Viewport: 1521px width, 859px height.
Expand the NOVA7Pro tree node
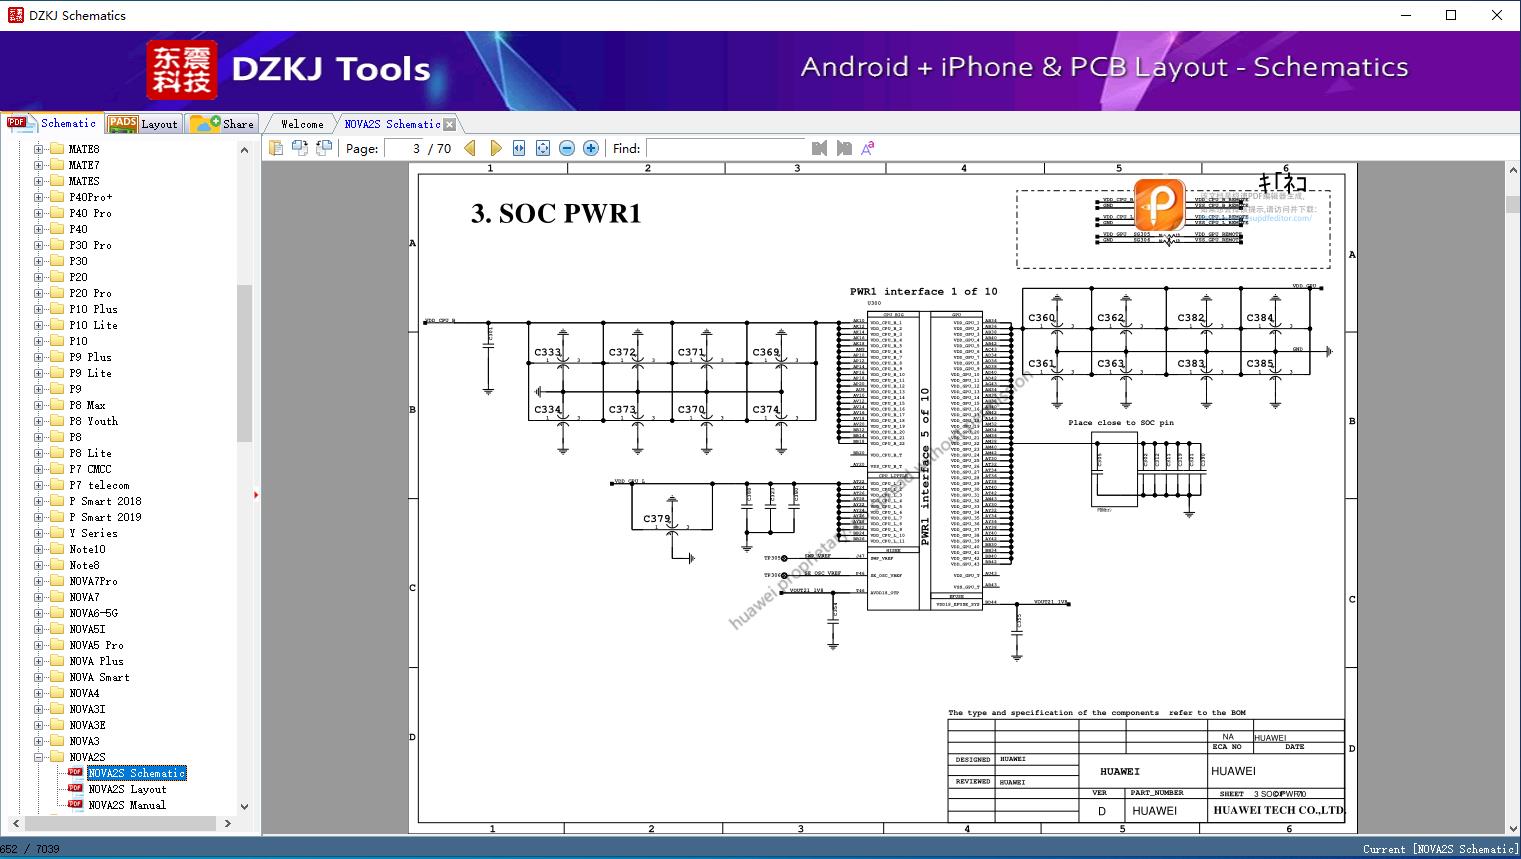(39, 581)
